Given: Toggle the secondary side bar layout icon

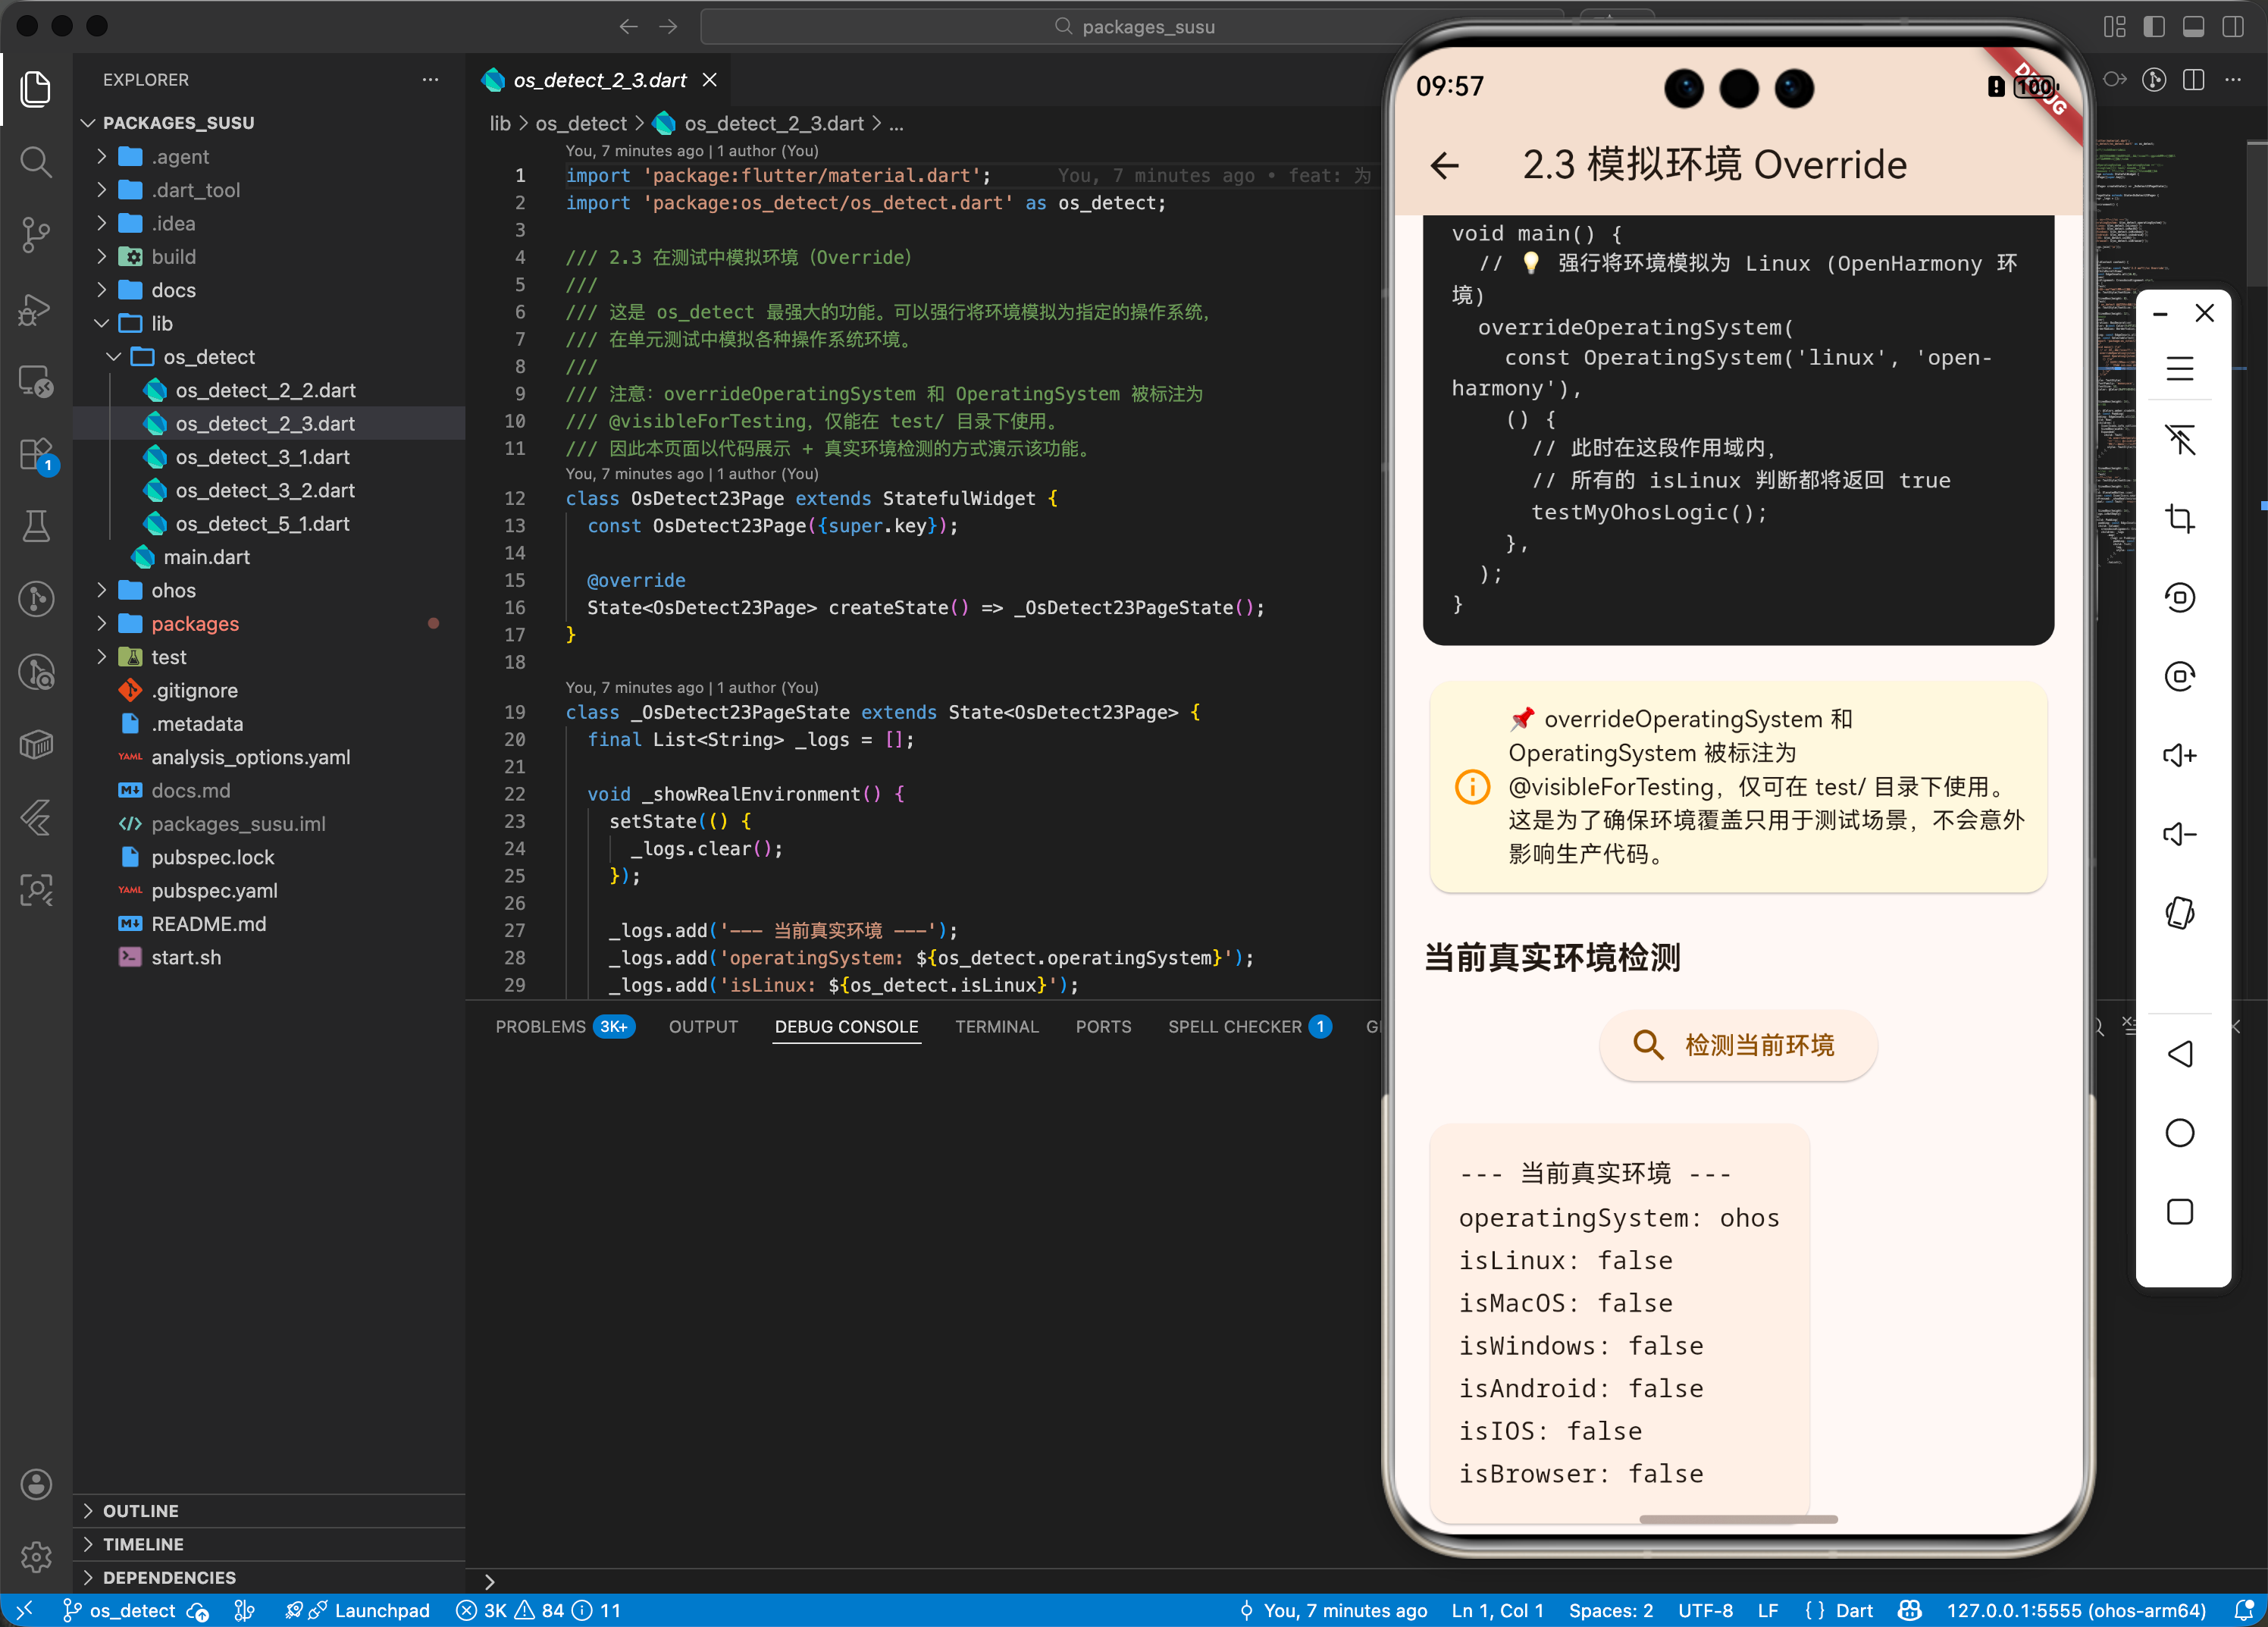Looking at the screenshot, I should pos(2232,27).
